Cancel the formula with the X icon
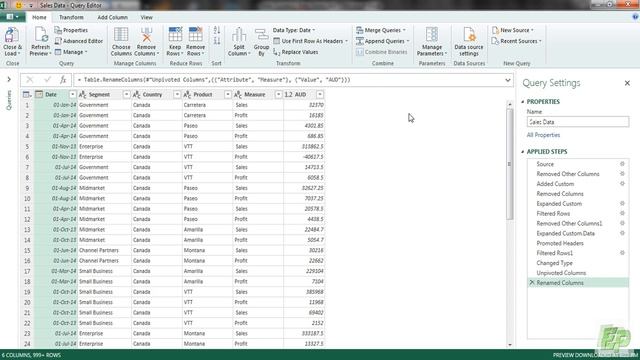 [29, 80]
